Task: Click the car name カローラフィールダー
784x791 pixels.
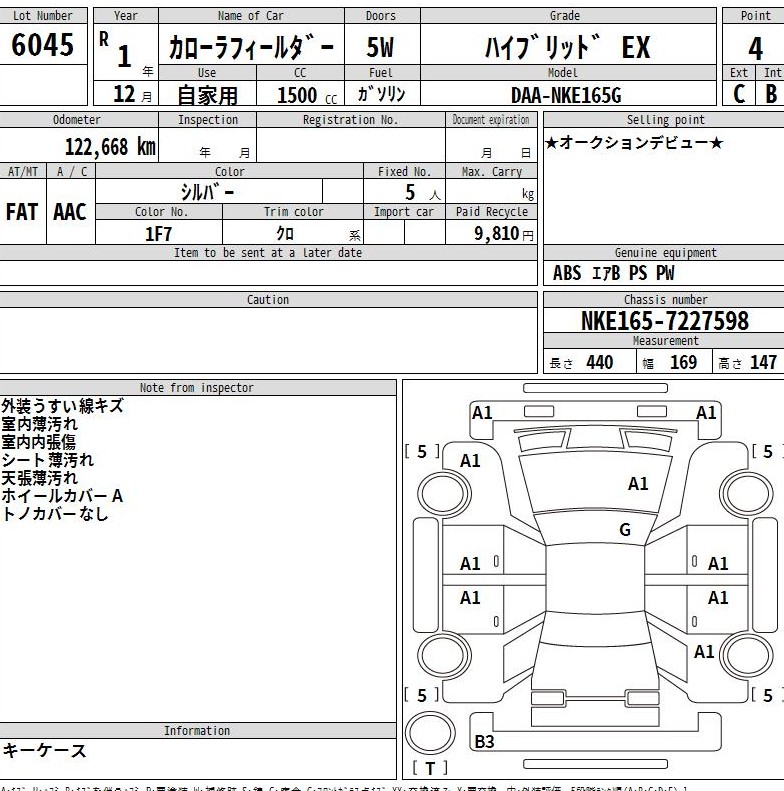Action: pos(251,47)
